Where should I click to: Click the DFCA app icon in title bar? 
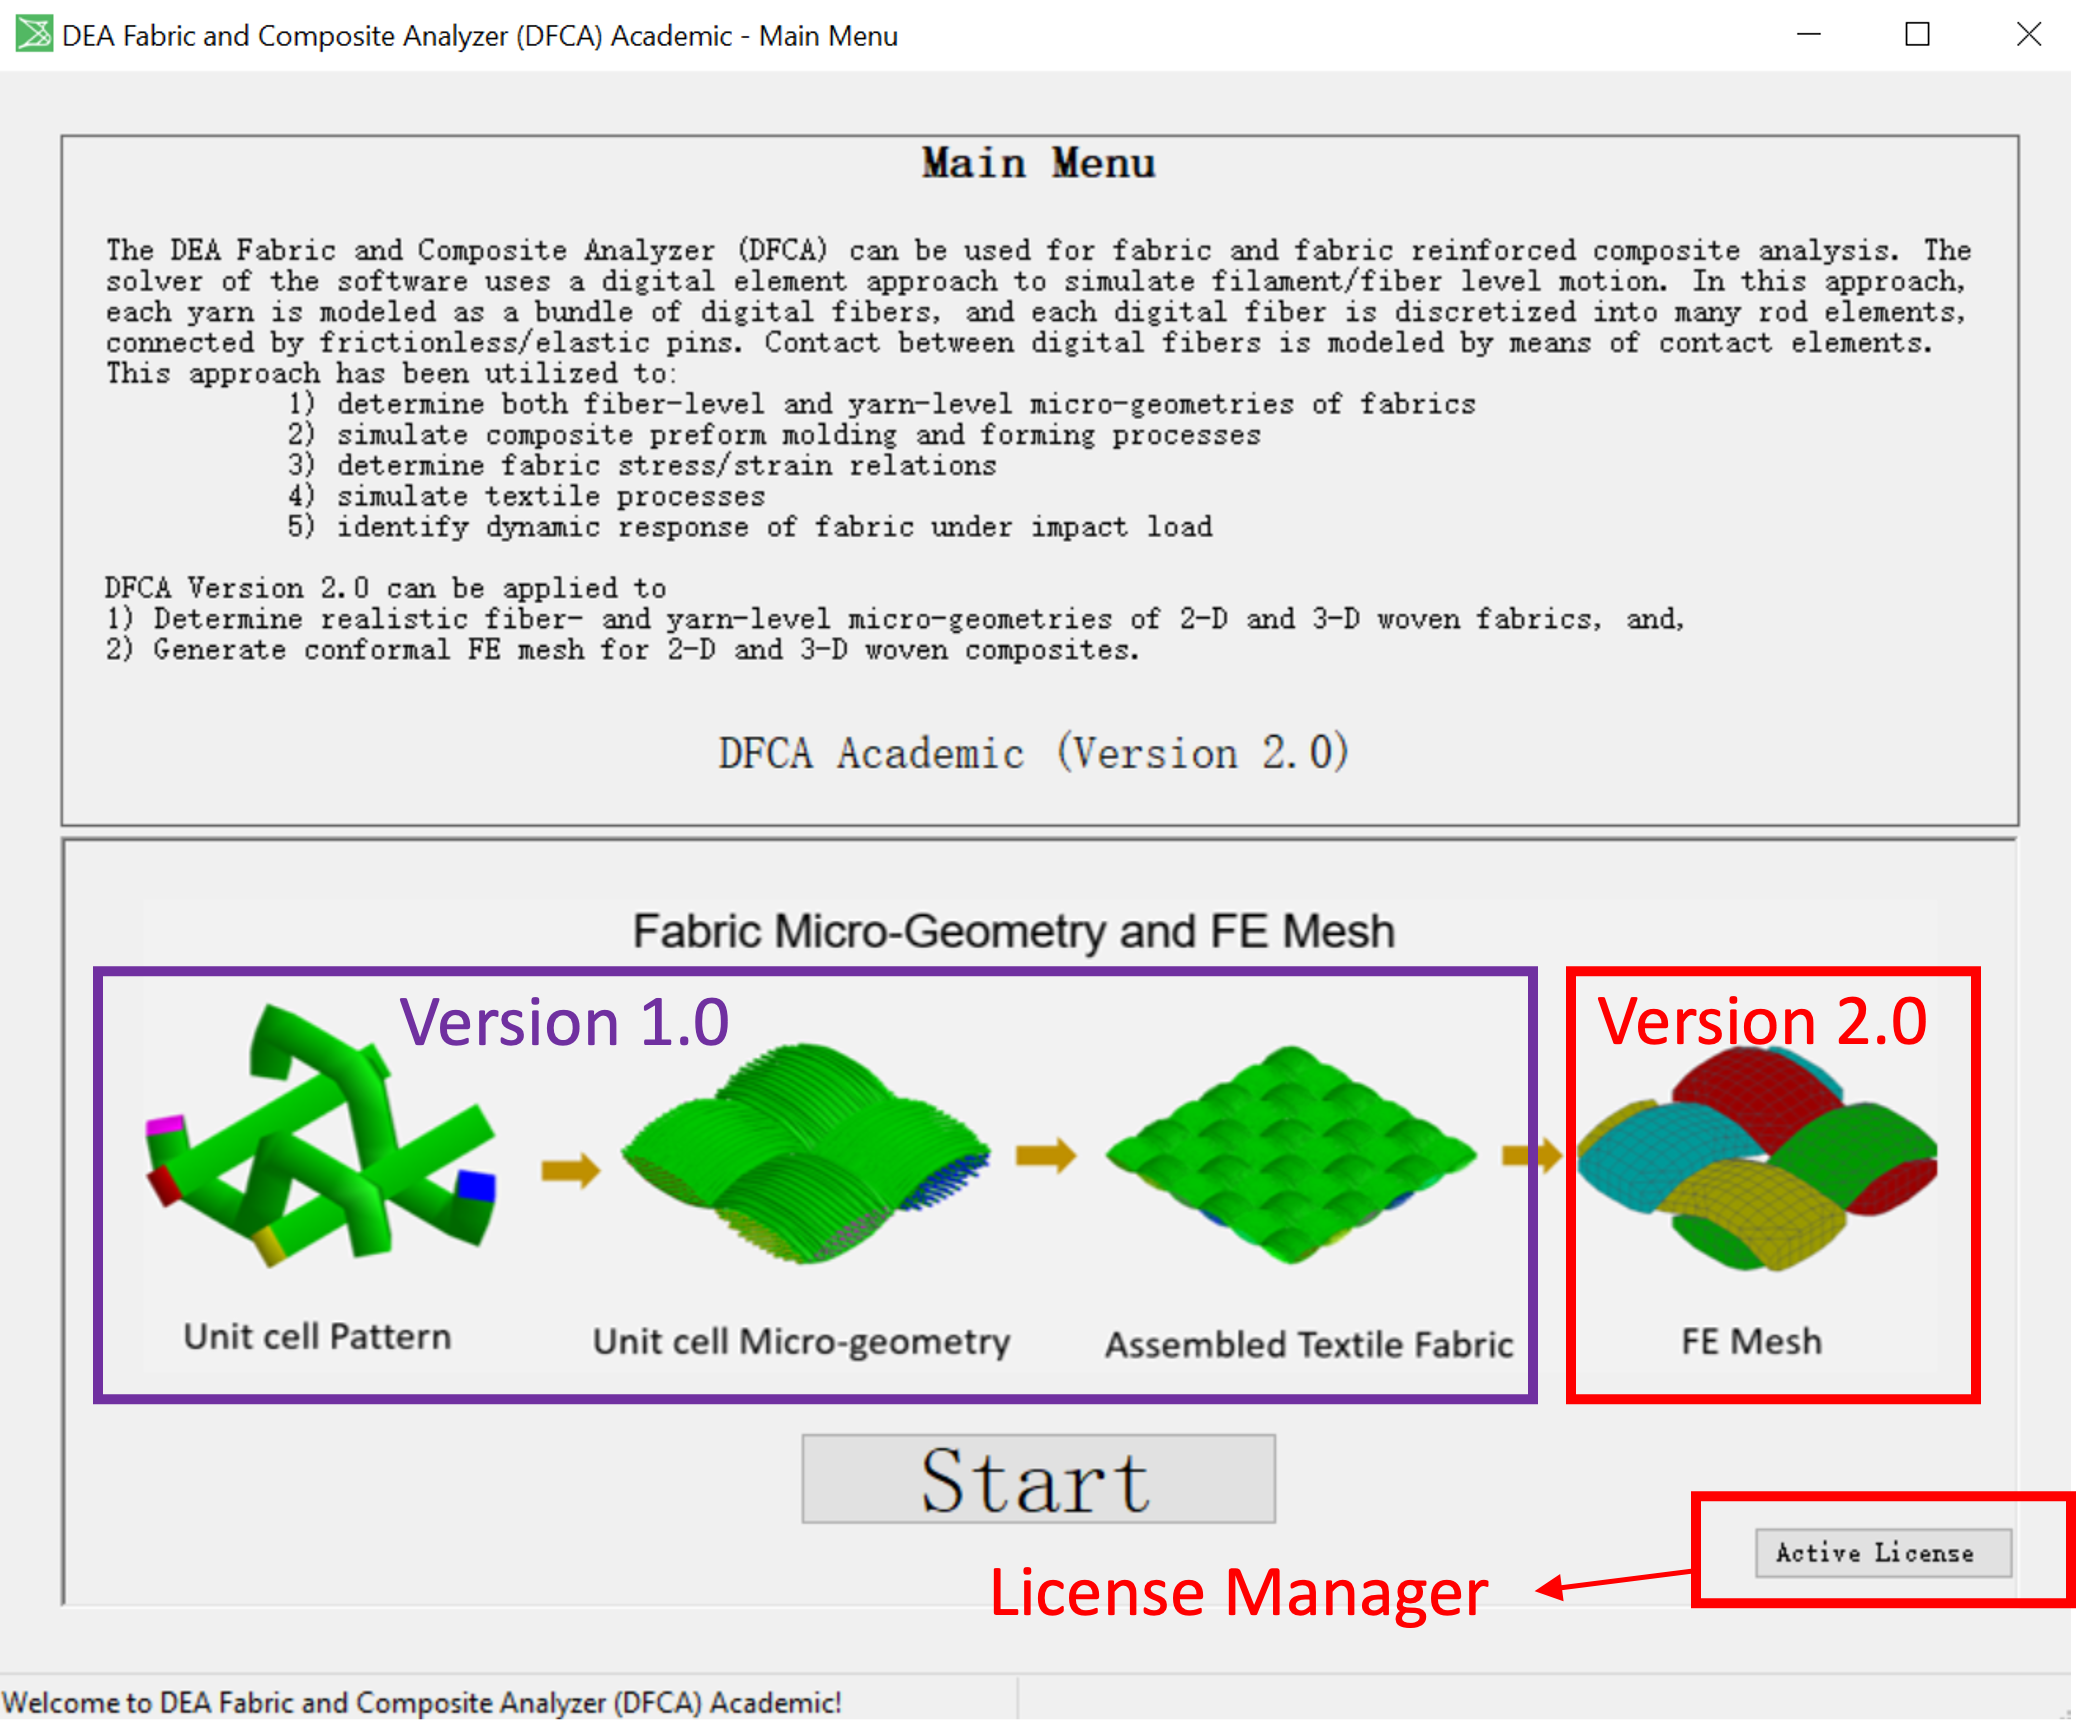[x=33, y=35]
